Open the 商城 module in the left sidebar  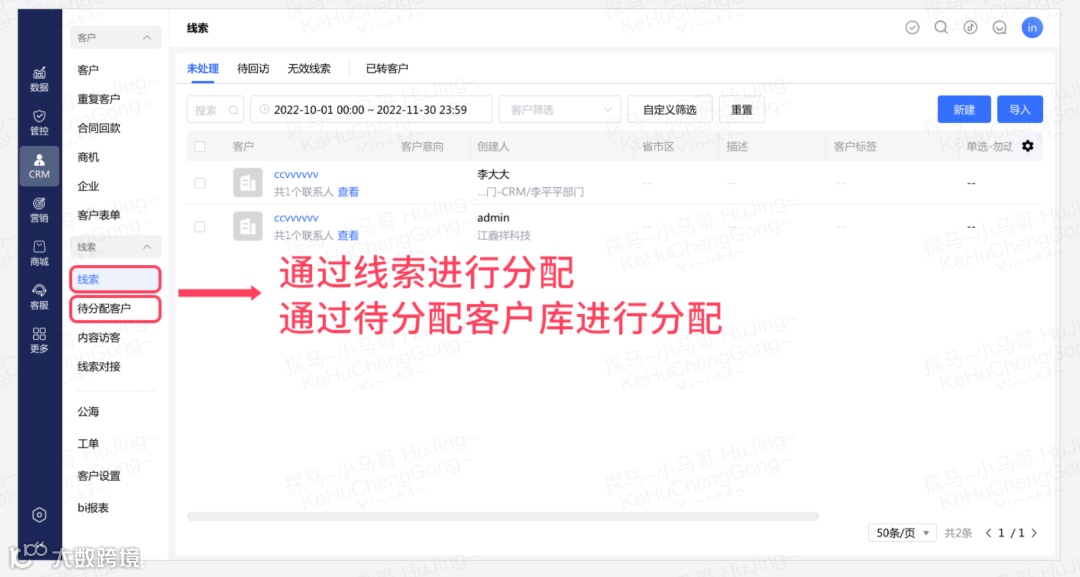(39, 252)
